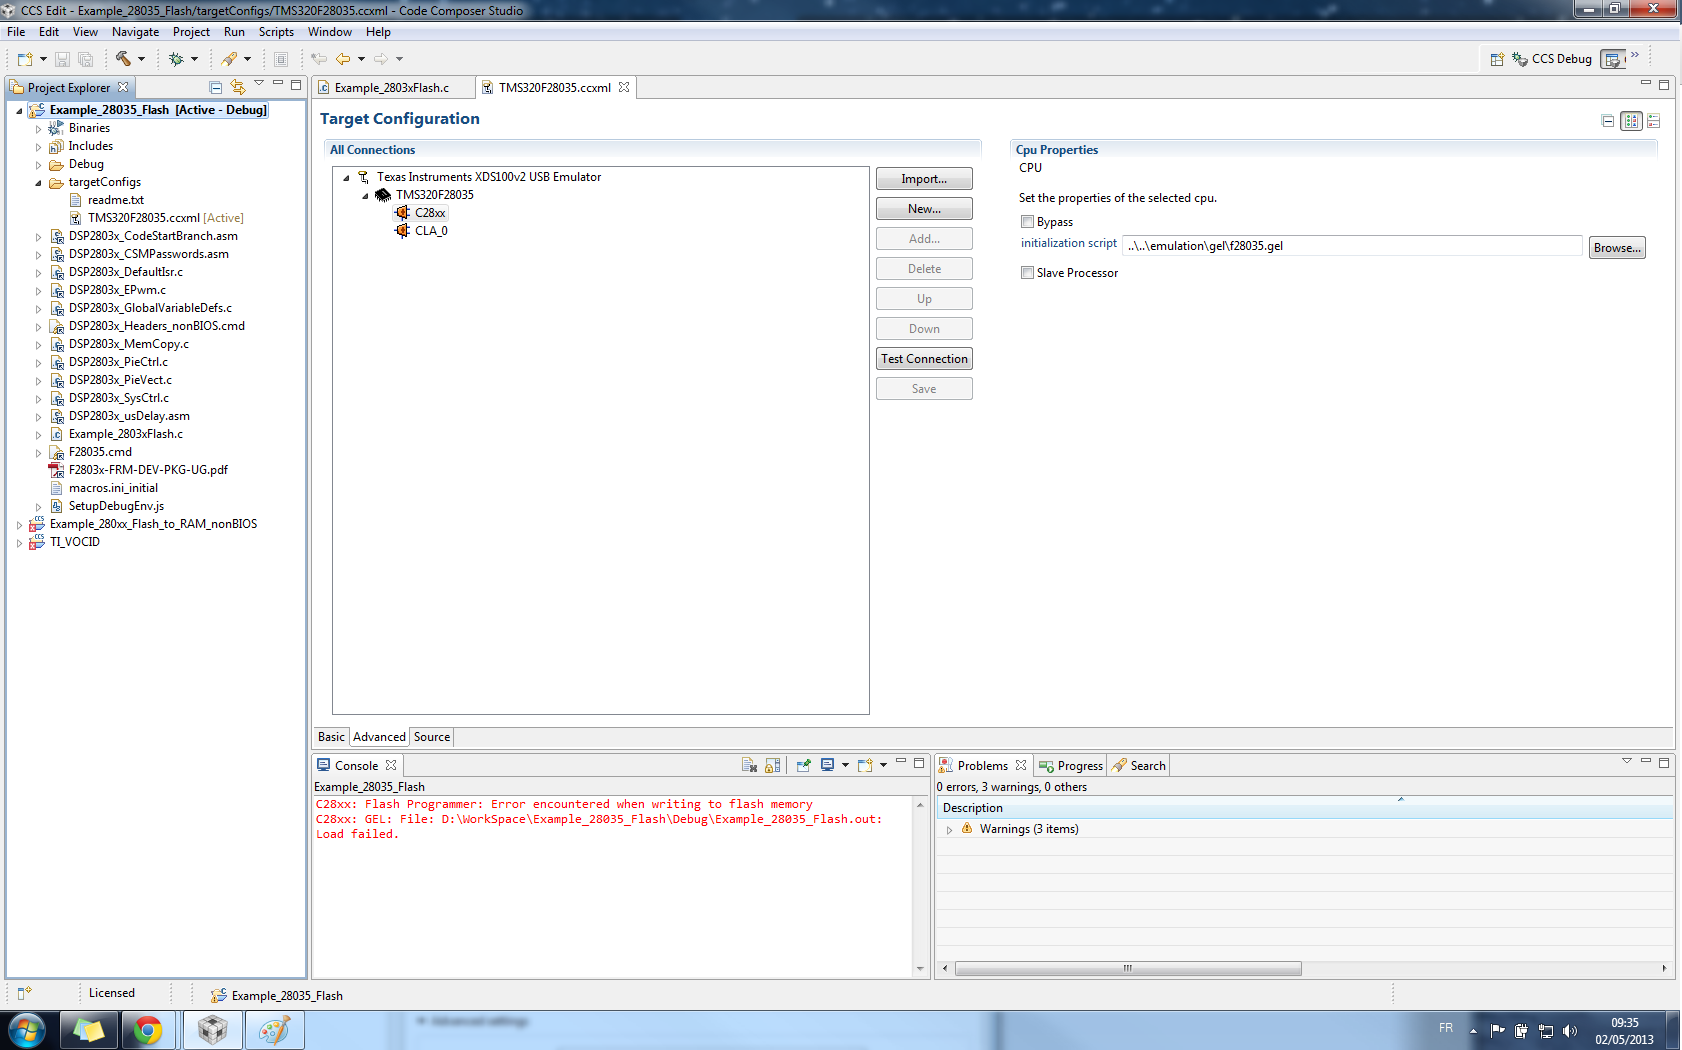This screenshot has height=1050, width=1682.
Task: Collapse the targetConfigs folder
Action: click(x=39, y=182)
